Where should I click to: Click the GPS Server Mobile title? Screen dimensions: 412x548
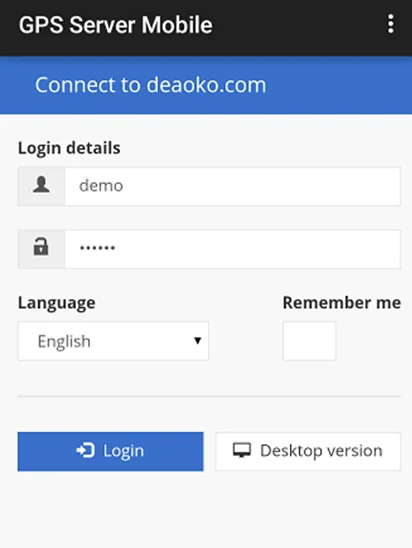point(115,25)
